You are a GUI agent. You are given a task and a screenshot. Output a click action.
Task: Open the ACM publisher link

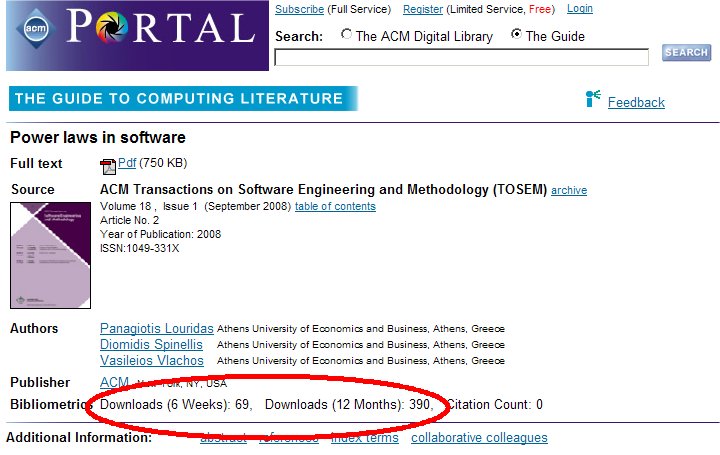click(114, 382)
